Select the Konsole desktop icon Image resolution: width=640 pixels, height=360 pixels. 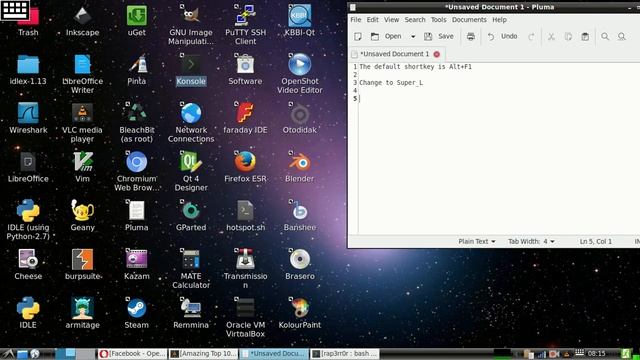(x=191, y=70)
